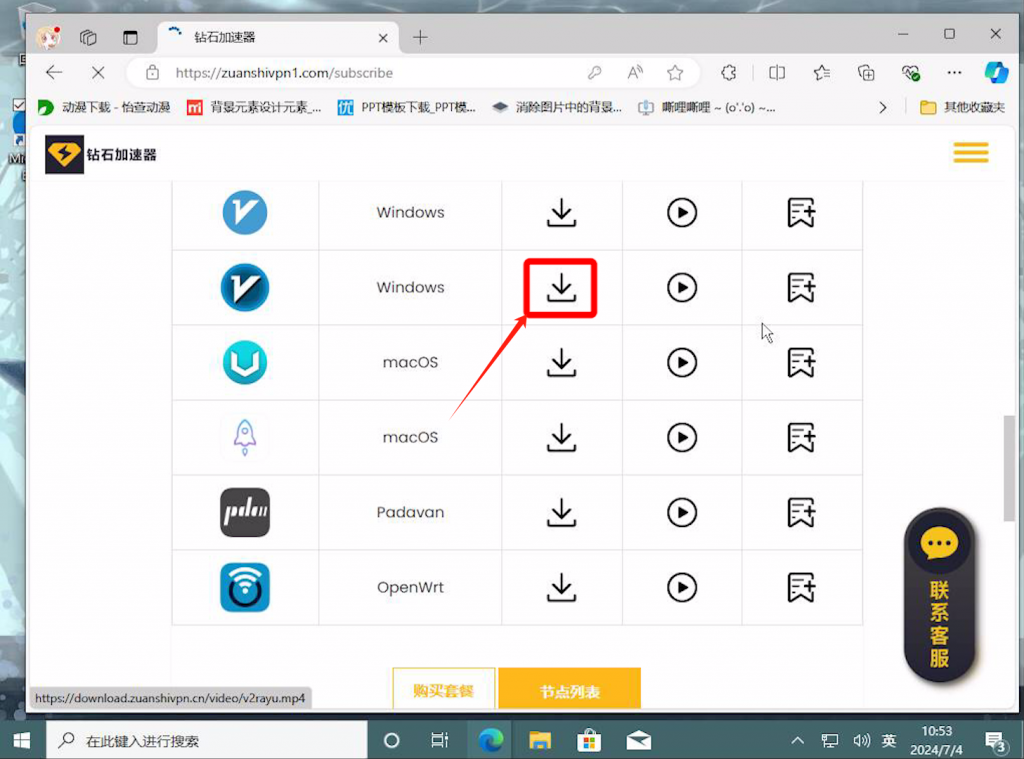Viewport: 1024px width, 759px height.
Task: Open bookmark-plus icon in OpenWrt row
Action: coord(801,587)
